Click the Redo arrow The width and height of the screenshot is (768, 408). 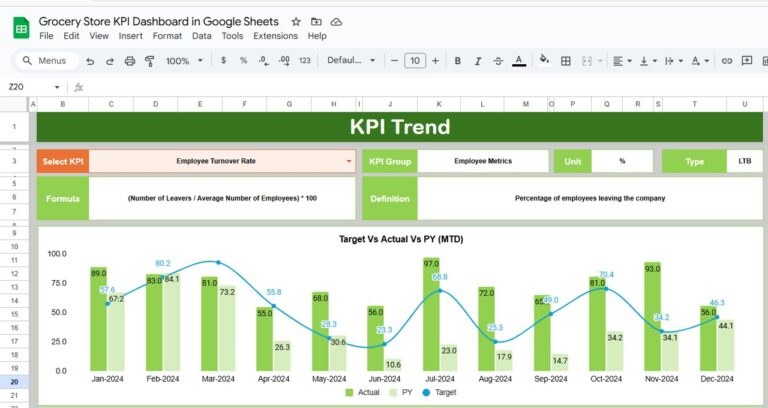110,61
